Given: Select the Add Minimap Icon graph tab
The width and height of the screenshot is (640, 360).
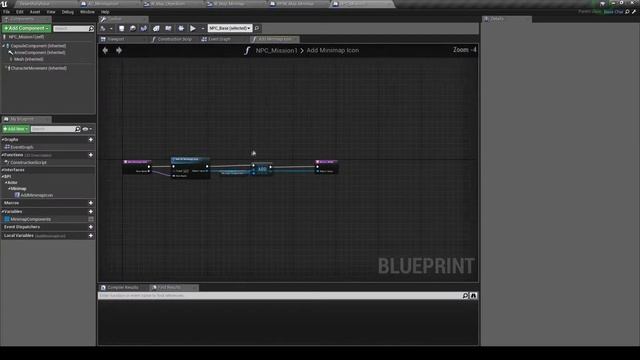Looking at the screenshot, I should [274, 39].
